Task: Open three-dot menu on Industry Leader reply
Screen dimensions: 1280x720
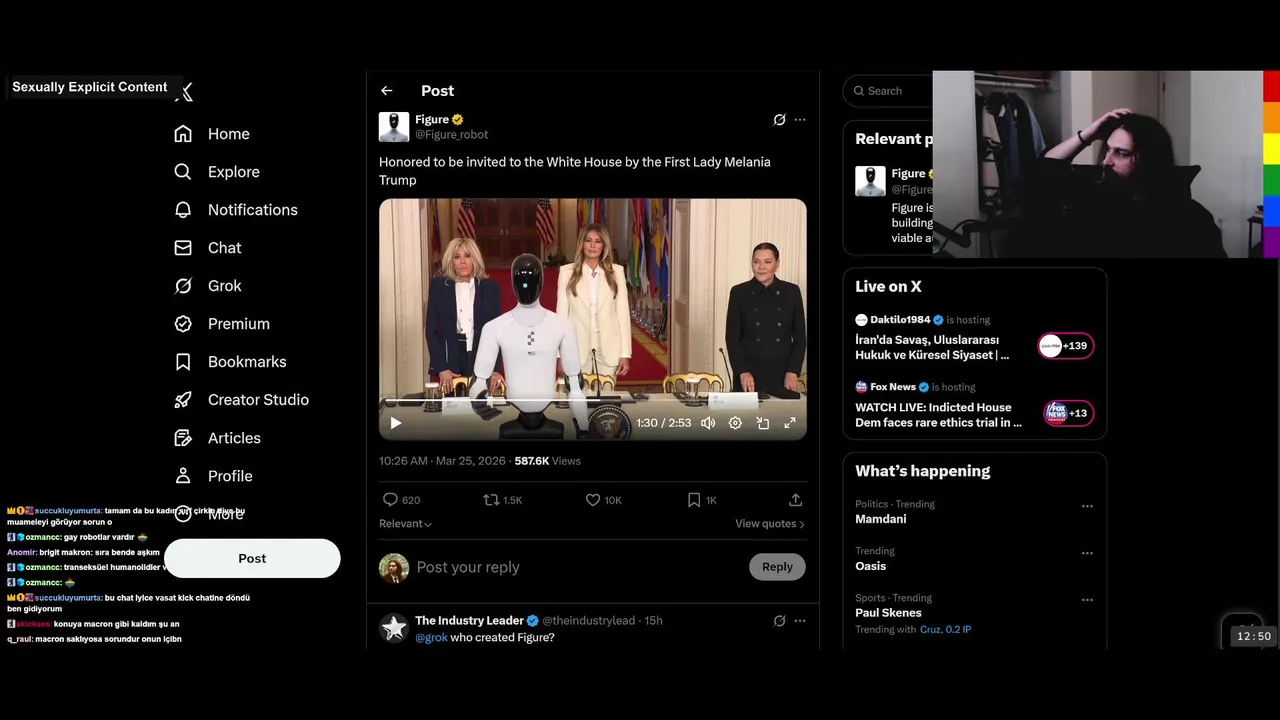Action: (x=800, y=621)
